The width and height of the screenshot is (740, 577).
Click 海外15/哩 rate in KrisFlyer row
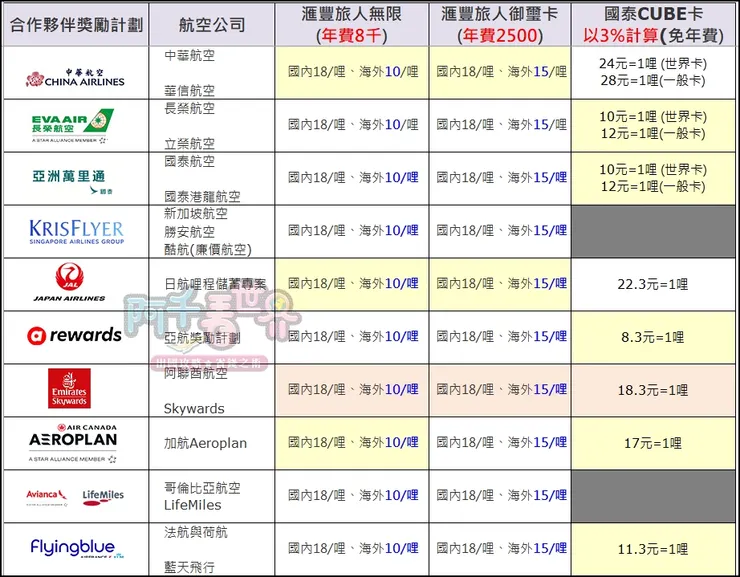click(538, 231)
